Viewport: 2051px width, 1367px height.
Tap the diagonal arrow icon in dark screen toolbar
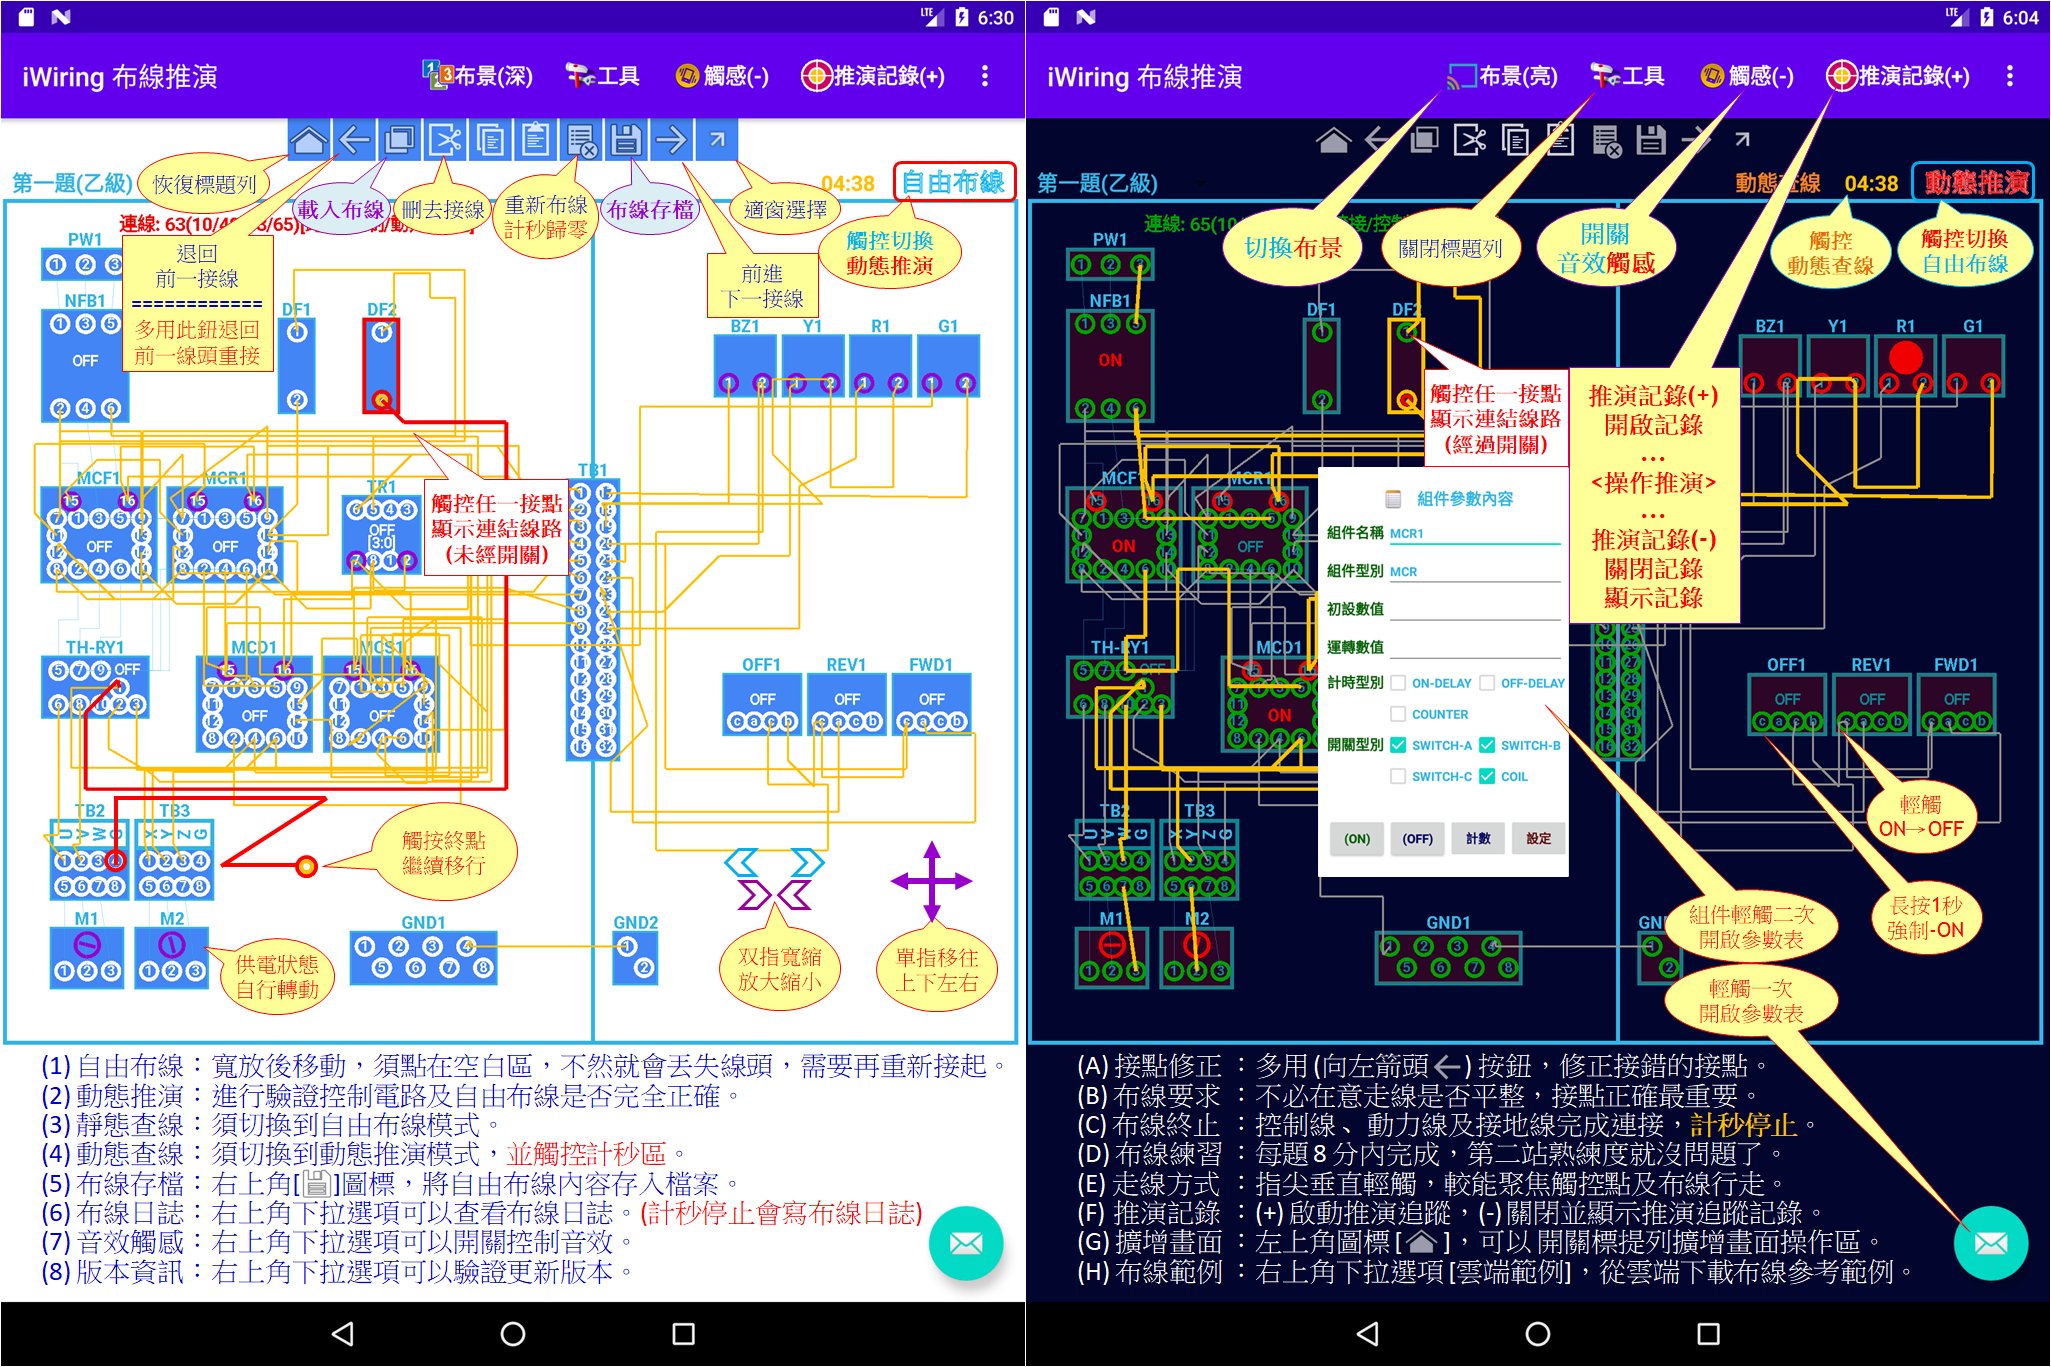(x=1742, y=140)
